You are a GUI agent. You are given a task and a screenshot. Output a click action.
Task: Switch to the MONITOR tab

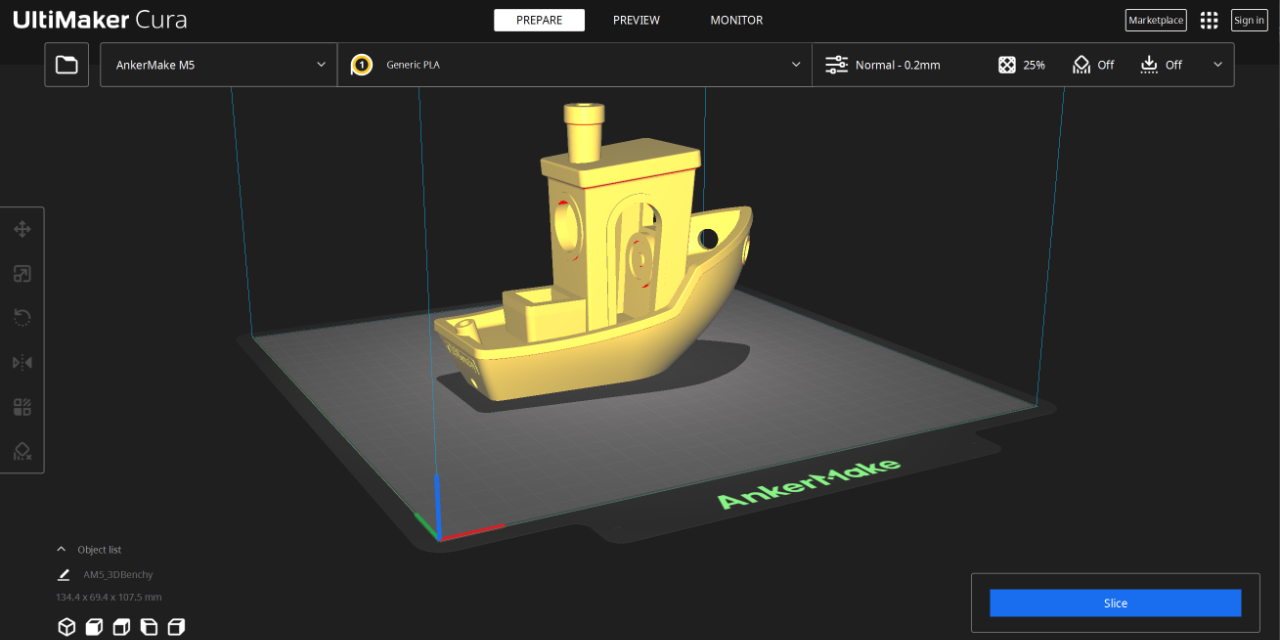(x=736, y=20)
